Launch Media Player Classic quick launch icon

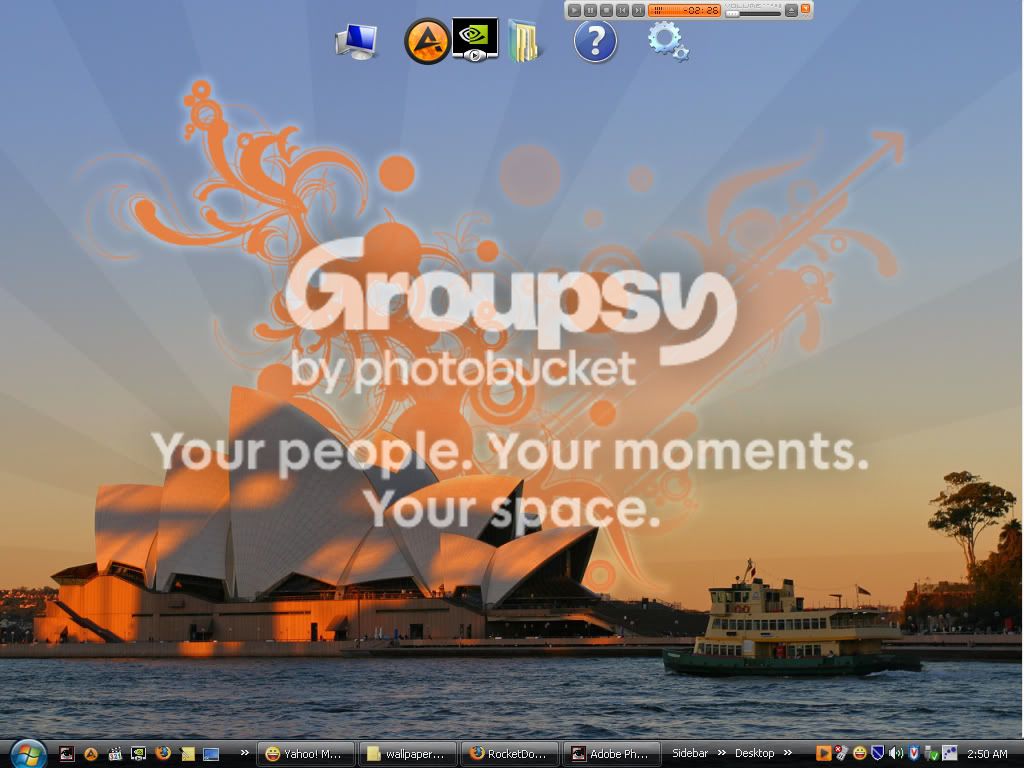[x=115, y=754]
